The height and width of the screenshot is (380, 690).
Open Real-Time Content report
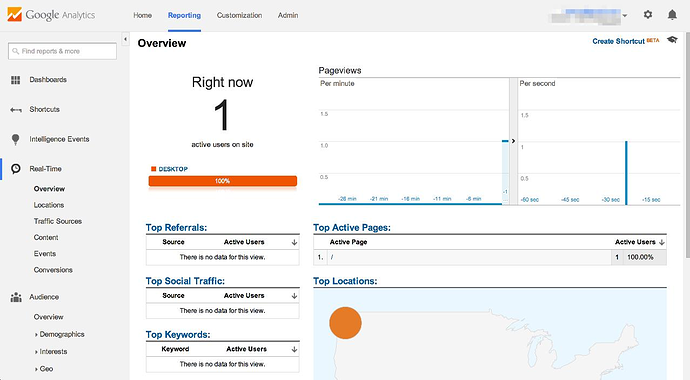(46, 238)
